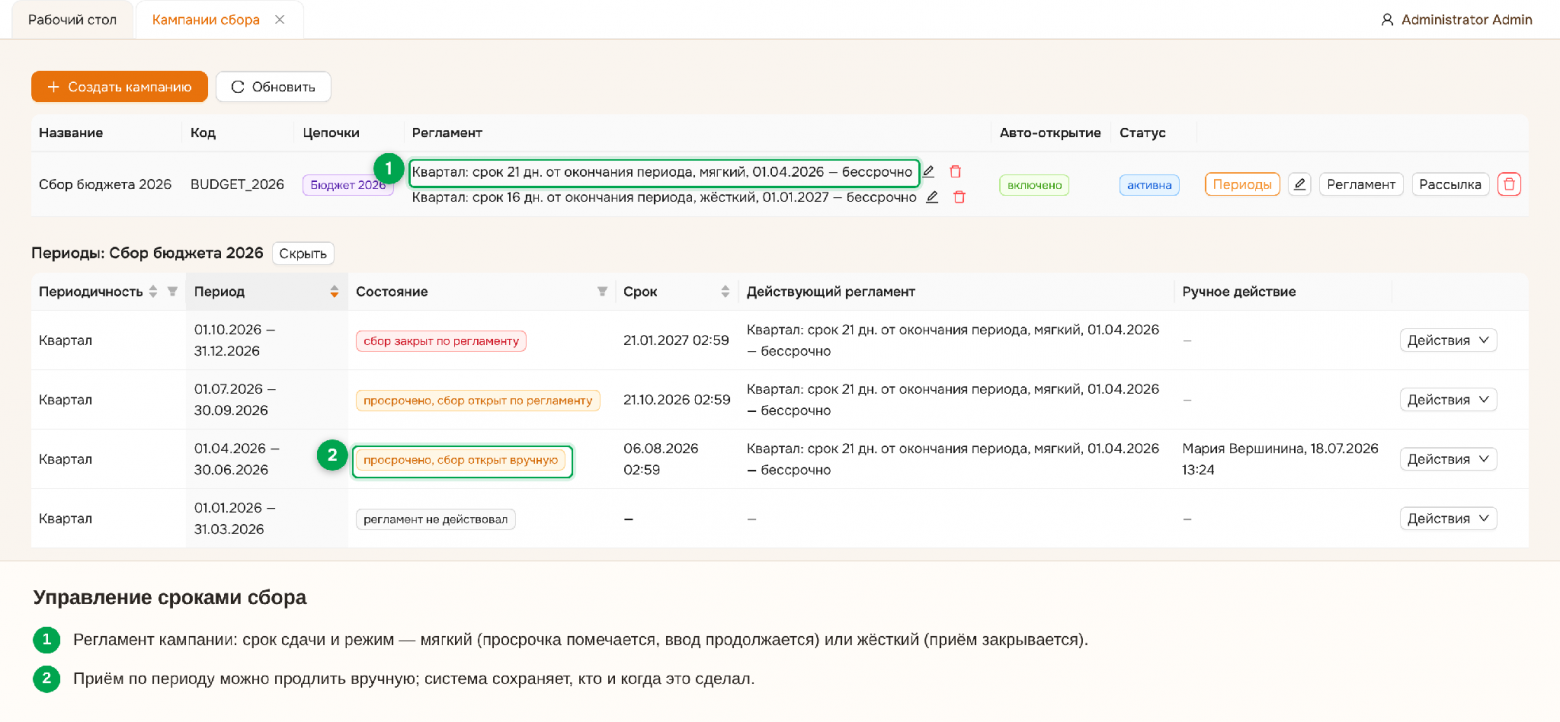Click the Ручное действие column header
The width and height of the screenshot is (1560, 722).
1239,292
